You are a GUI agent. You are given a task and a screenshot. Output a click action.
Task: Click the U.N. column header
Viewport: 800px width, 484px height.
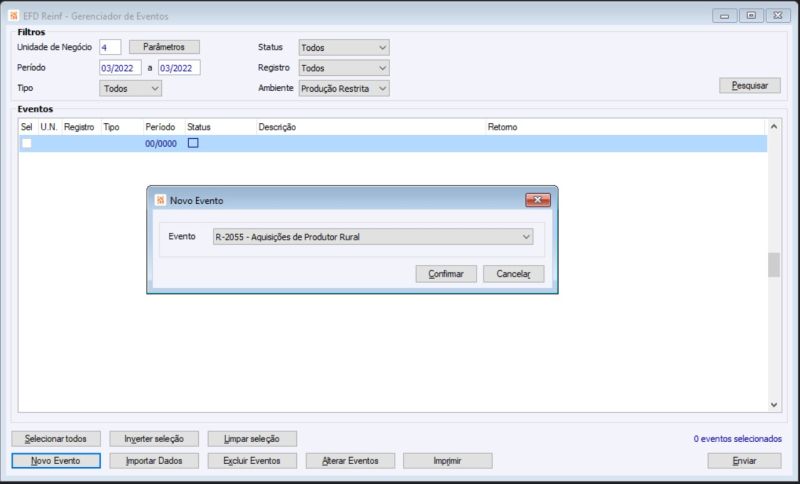point(49,127)
